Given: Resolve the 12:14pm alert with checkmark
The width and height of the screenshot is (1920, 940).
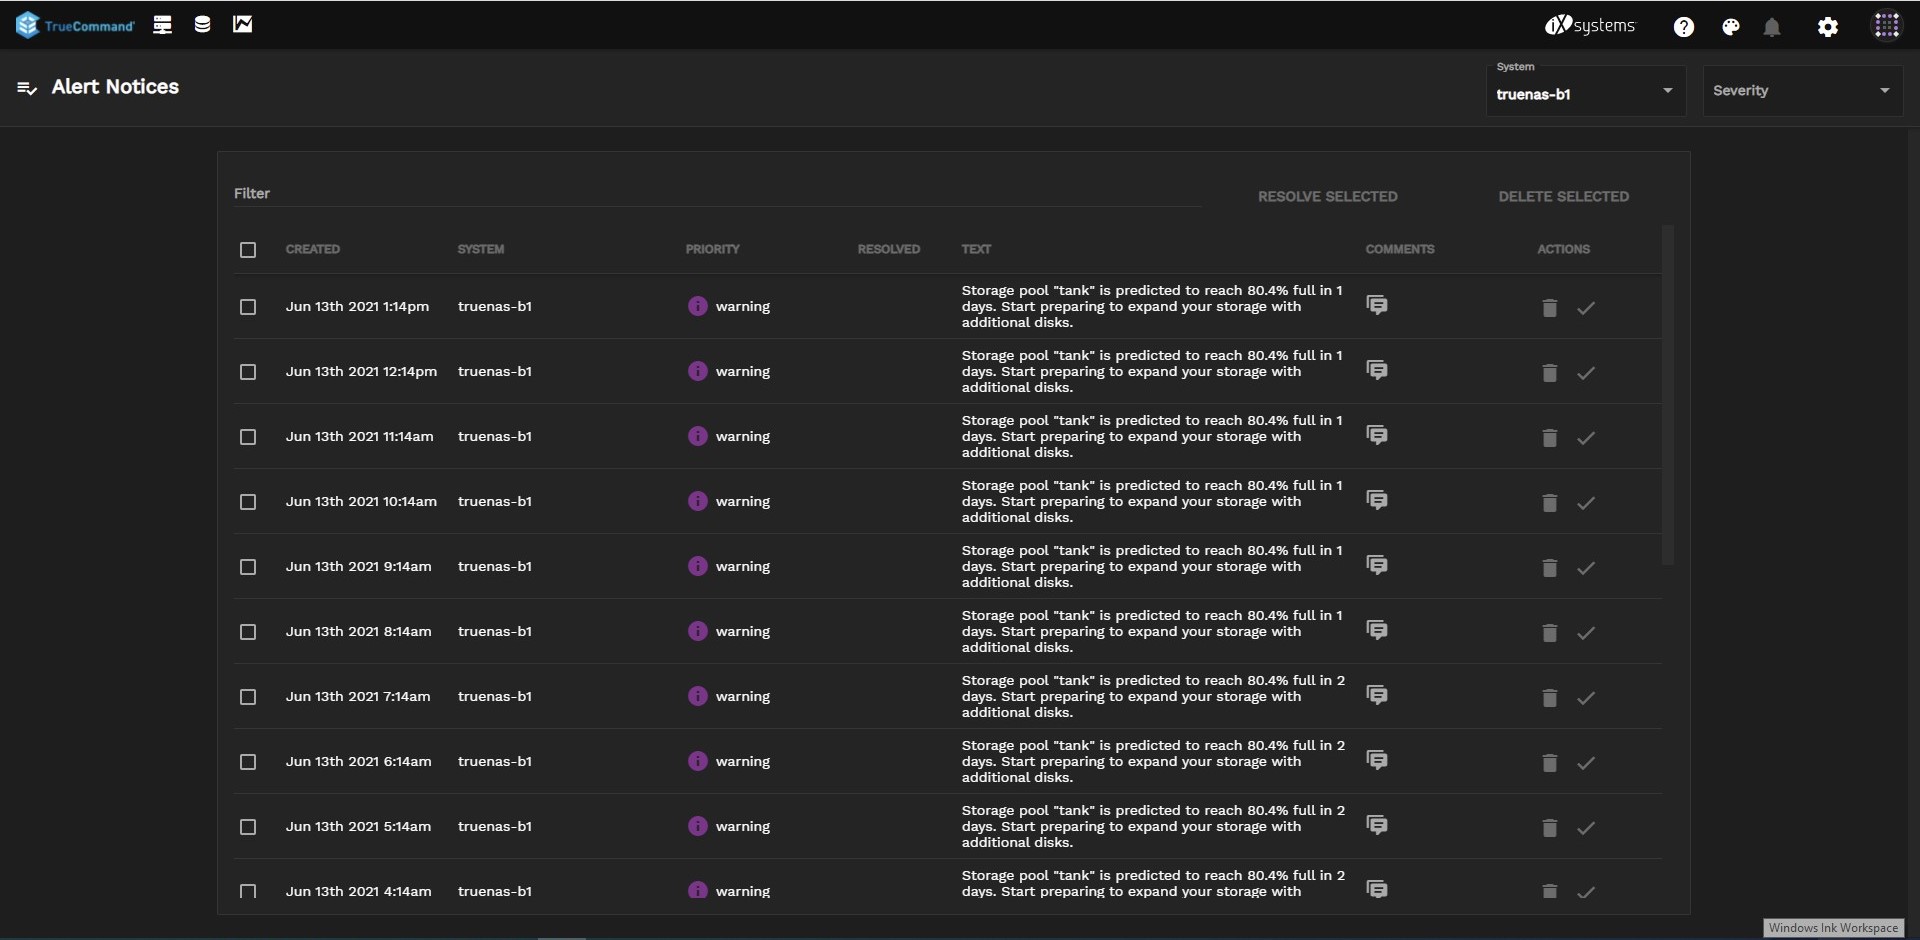Looking at the screenshot, I should [1586, 373].
